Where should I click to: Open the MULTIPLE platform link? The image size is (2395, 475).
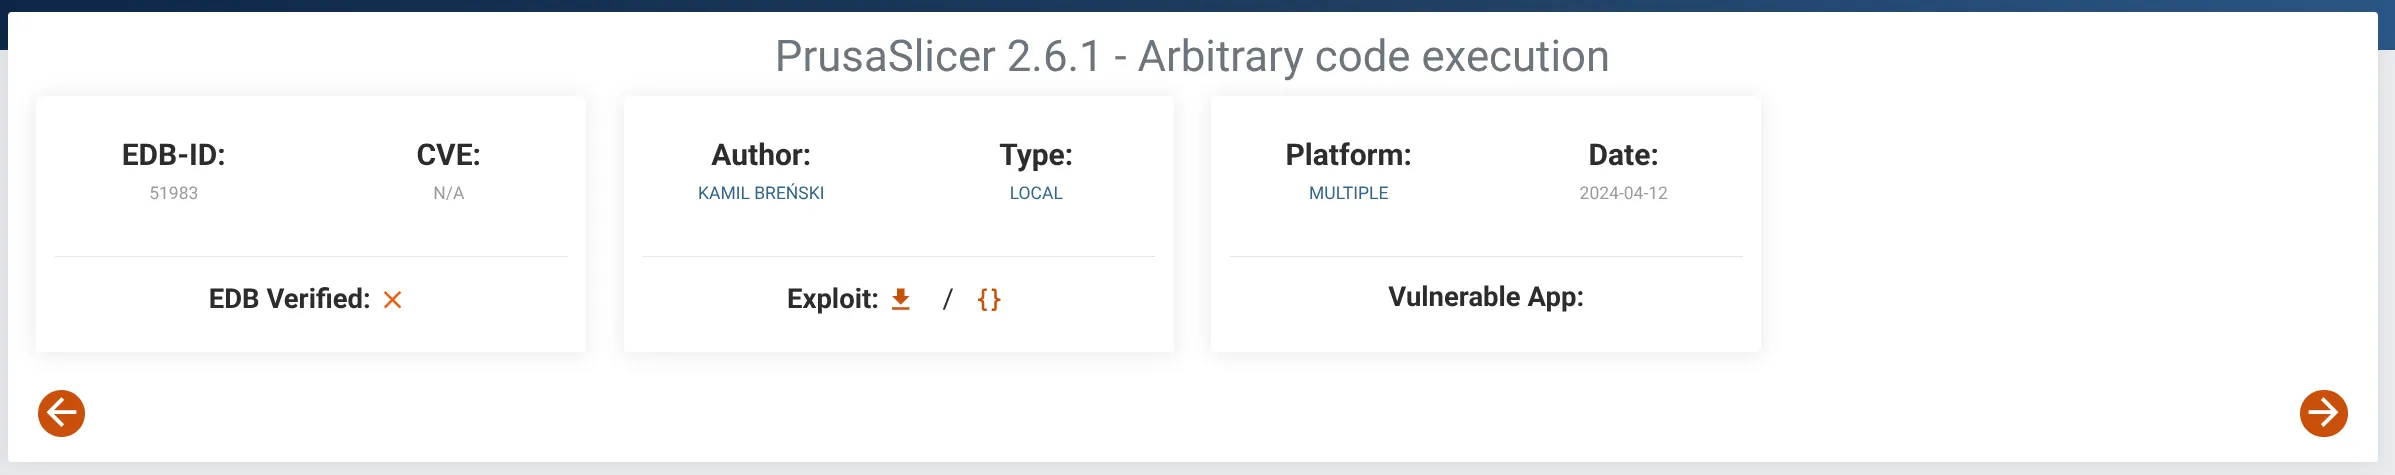point(1348,193)
